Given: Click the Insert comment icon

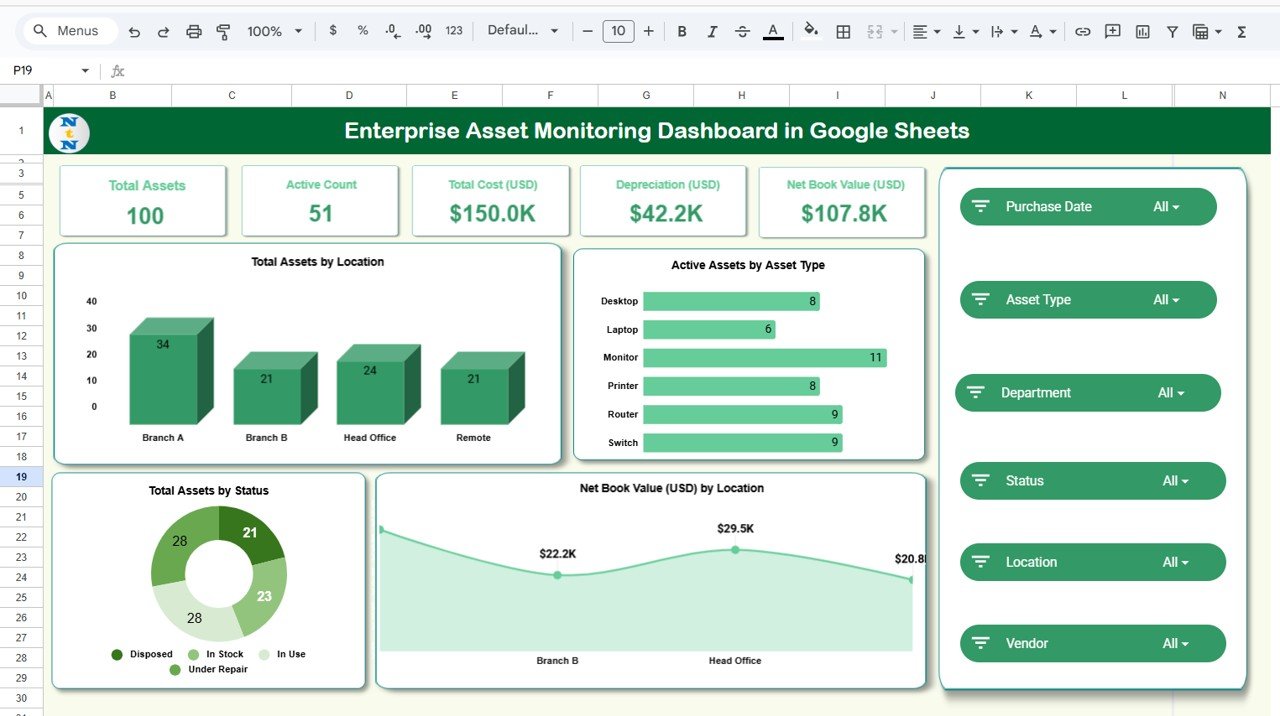Looking at the screenshot, I should click(1112, 31).
